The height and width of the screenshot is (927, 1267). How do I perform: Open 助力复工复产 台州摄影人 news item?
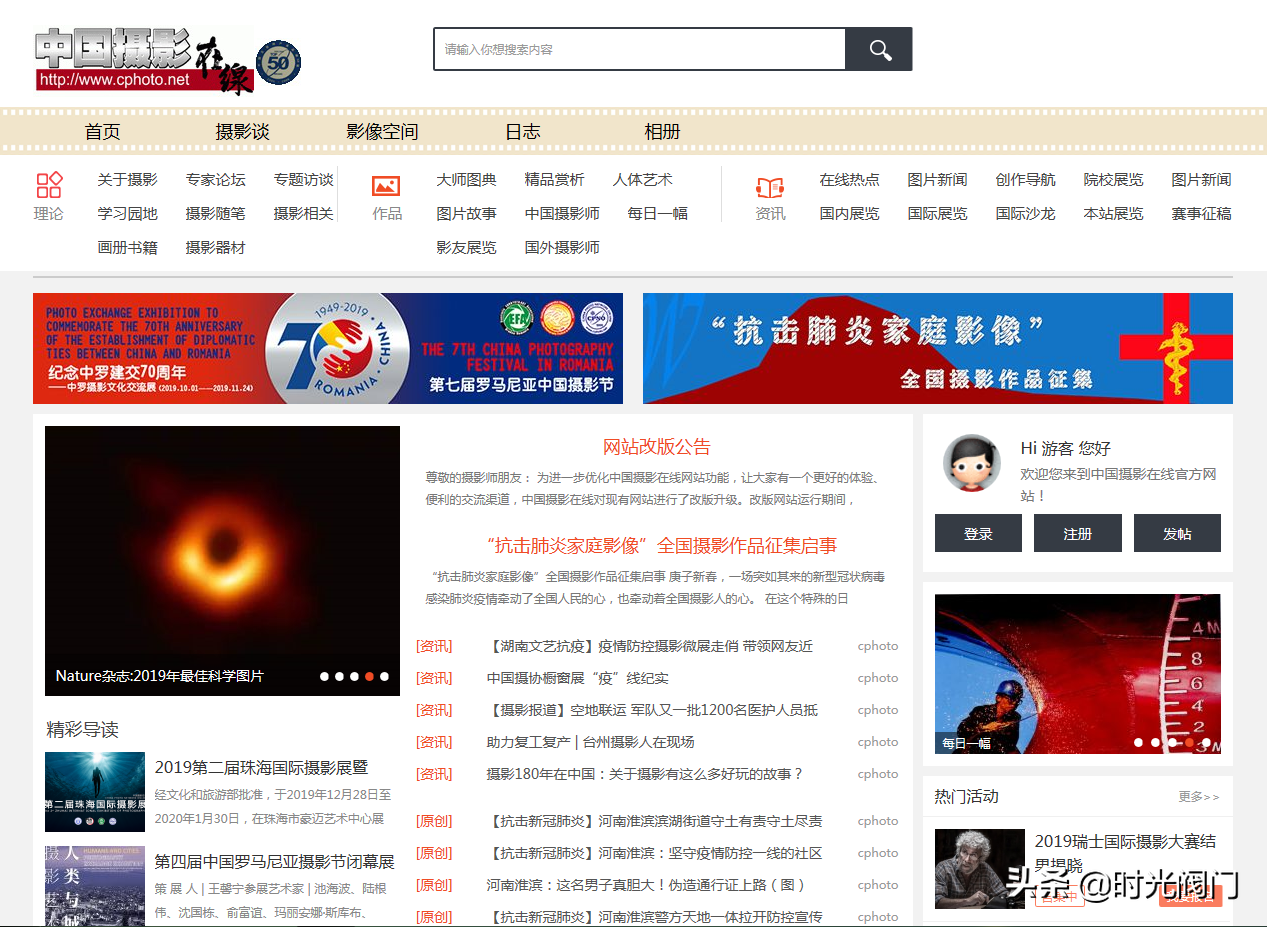tap(590, 742)
